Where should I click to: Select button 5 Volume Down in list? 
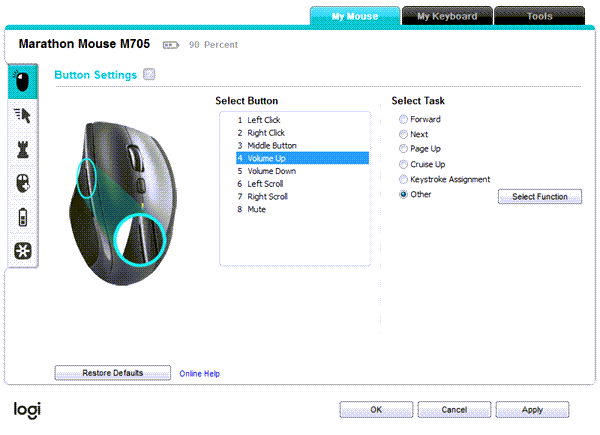click(x=302, y=171)
